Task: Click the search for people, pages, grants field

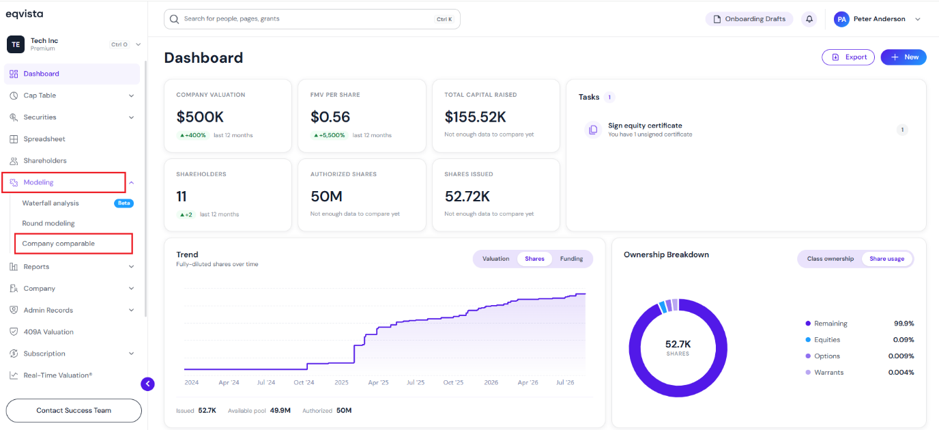Action: [312, 19]
